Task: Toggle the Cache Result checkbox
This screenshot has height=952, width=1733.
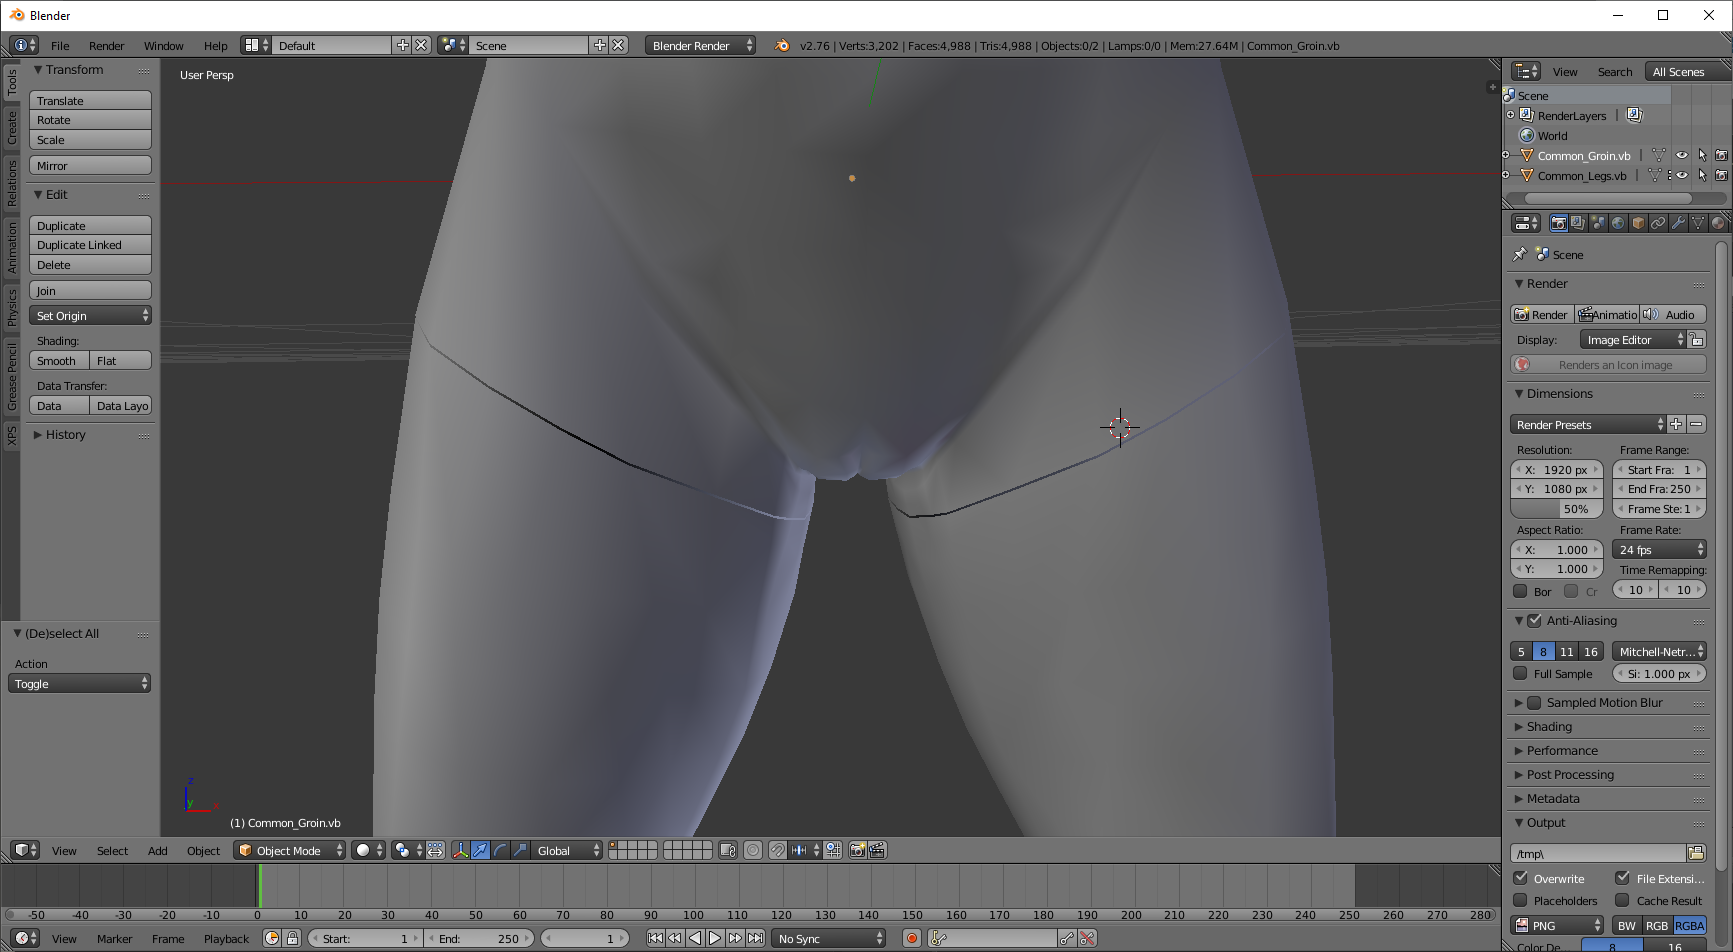Action: 1623,900
